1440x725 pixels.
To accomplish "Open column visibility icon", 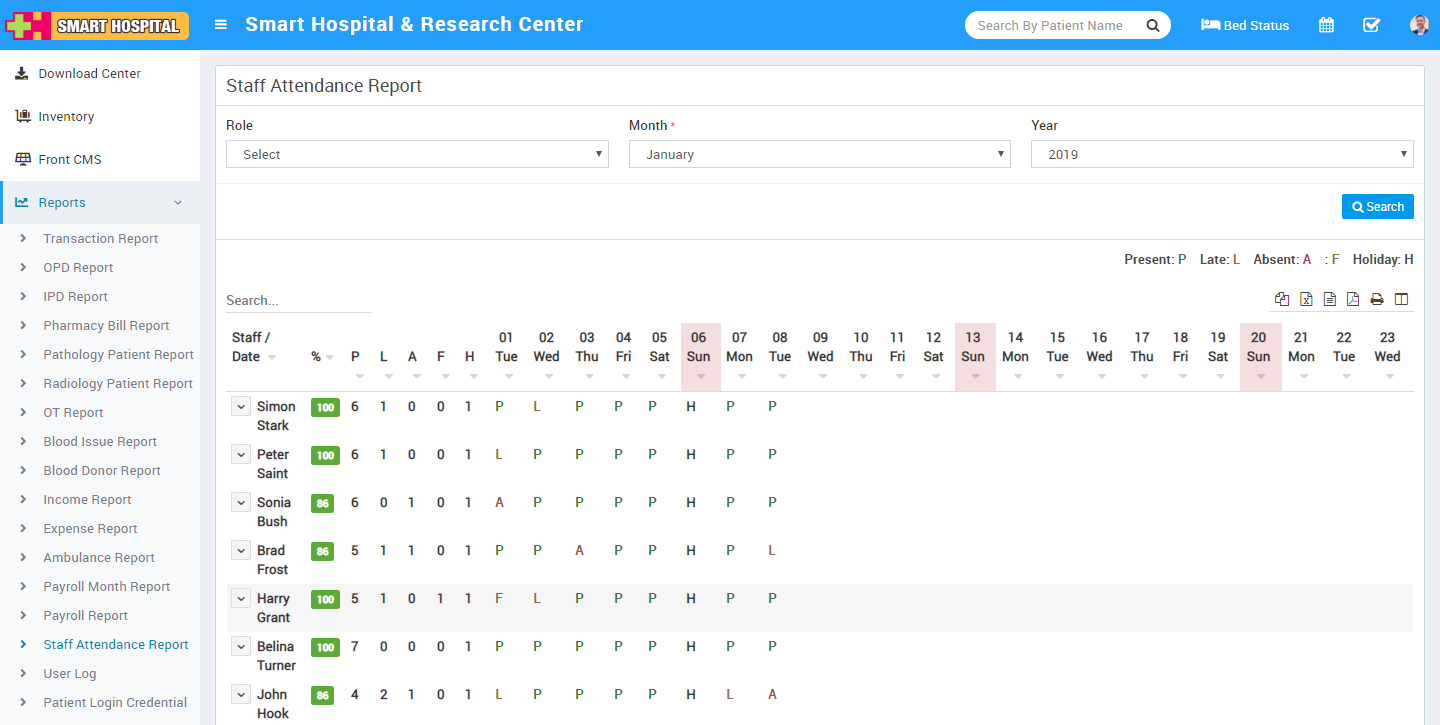I will coord(1401,299).
